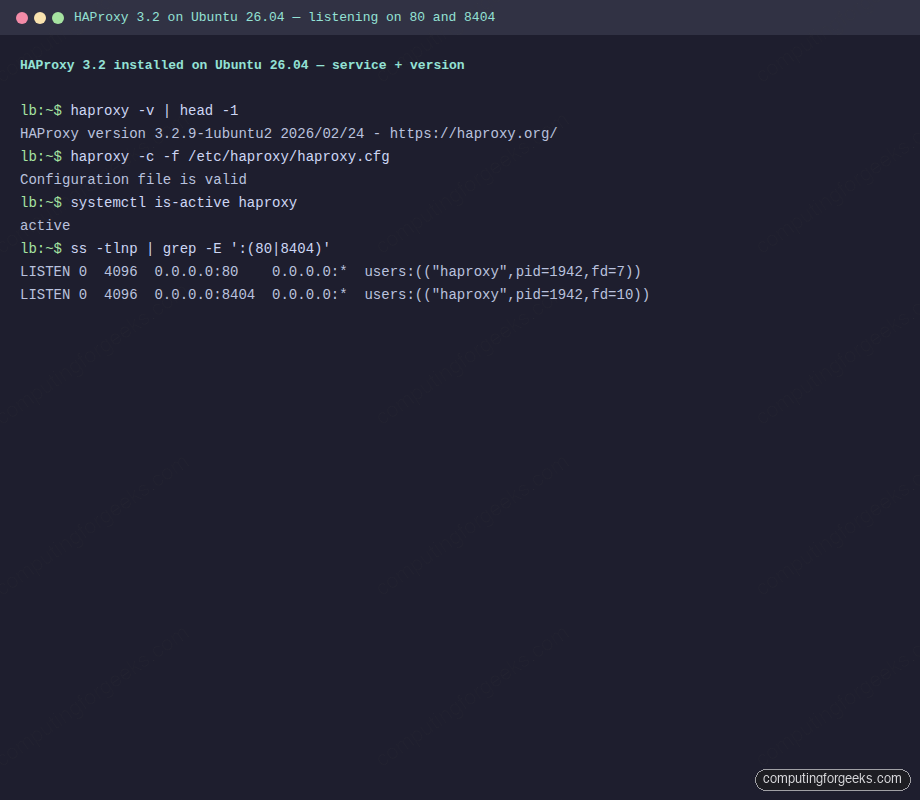Click the green window control dot
Viewport: 920px width, 800px height.
(58, 17)
